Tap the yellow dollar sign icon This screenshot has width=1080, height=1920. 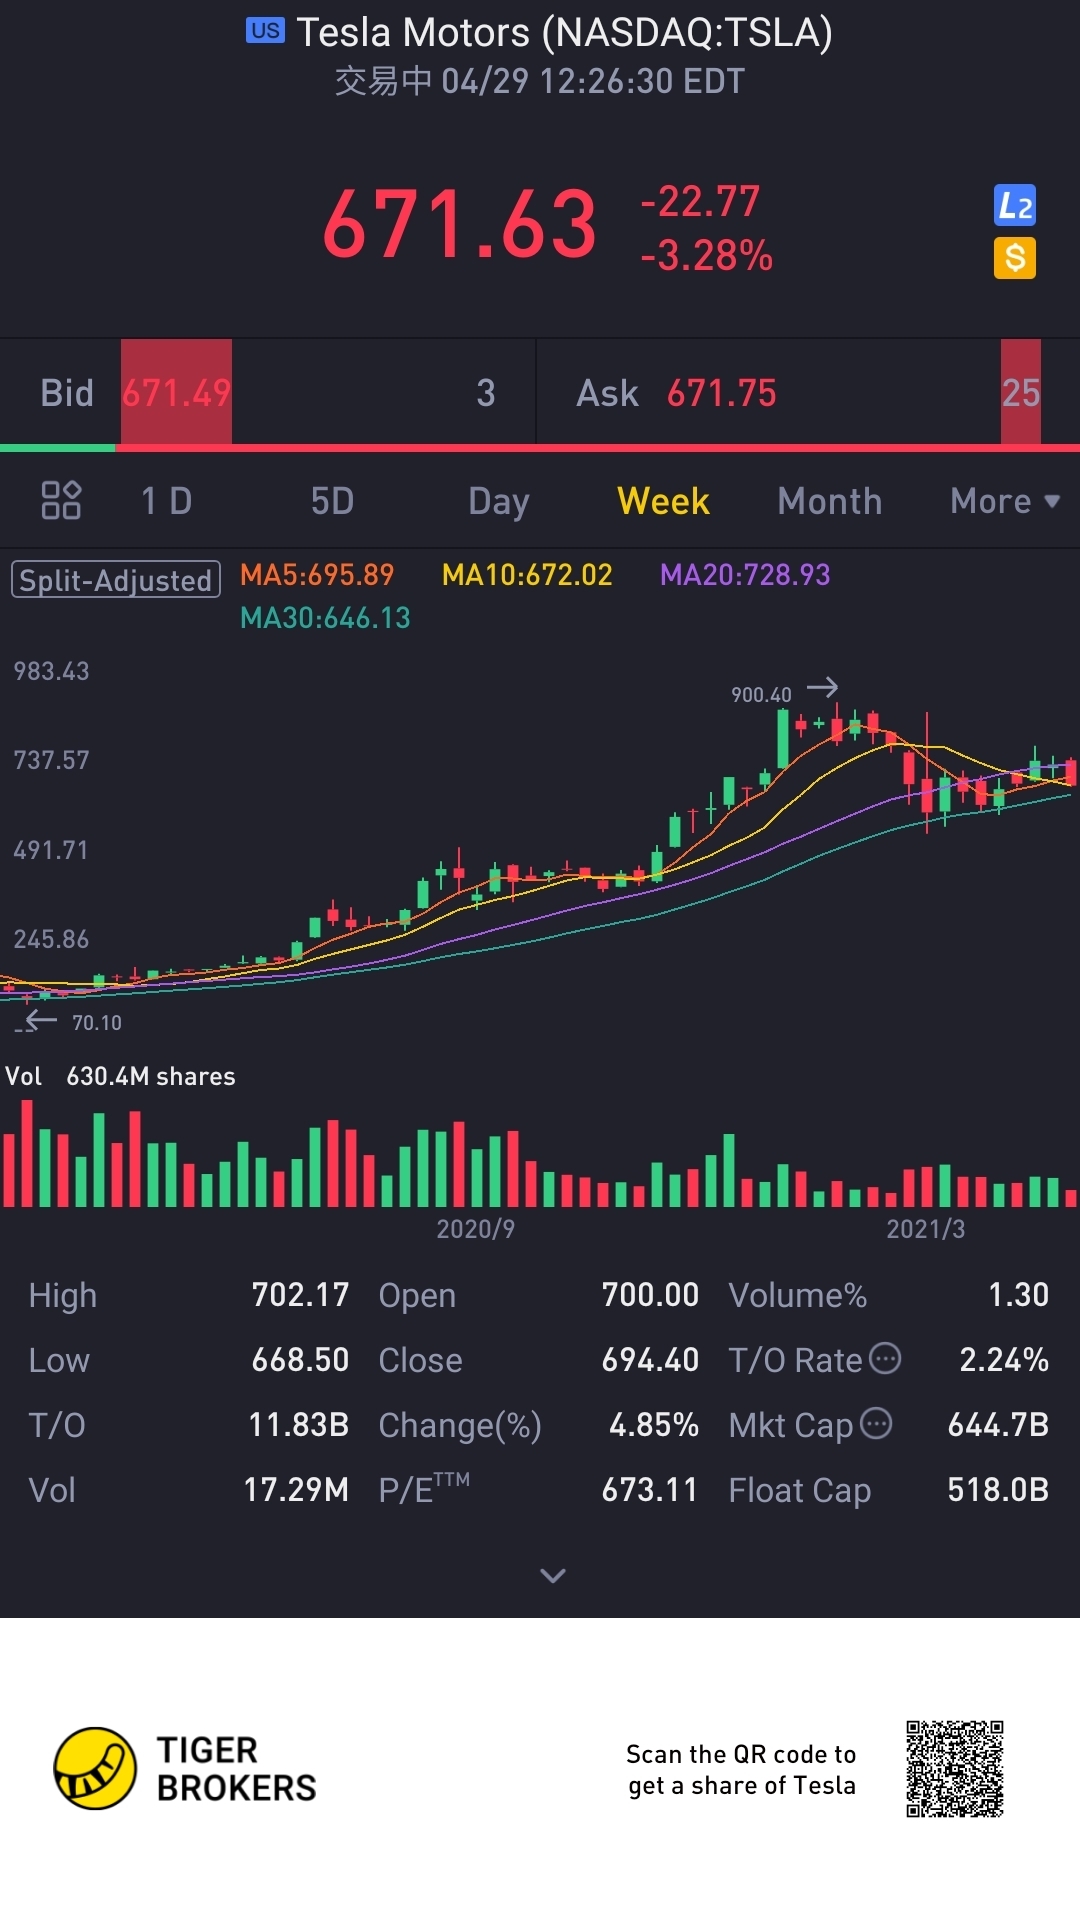tap(1014, 258)
